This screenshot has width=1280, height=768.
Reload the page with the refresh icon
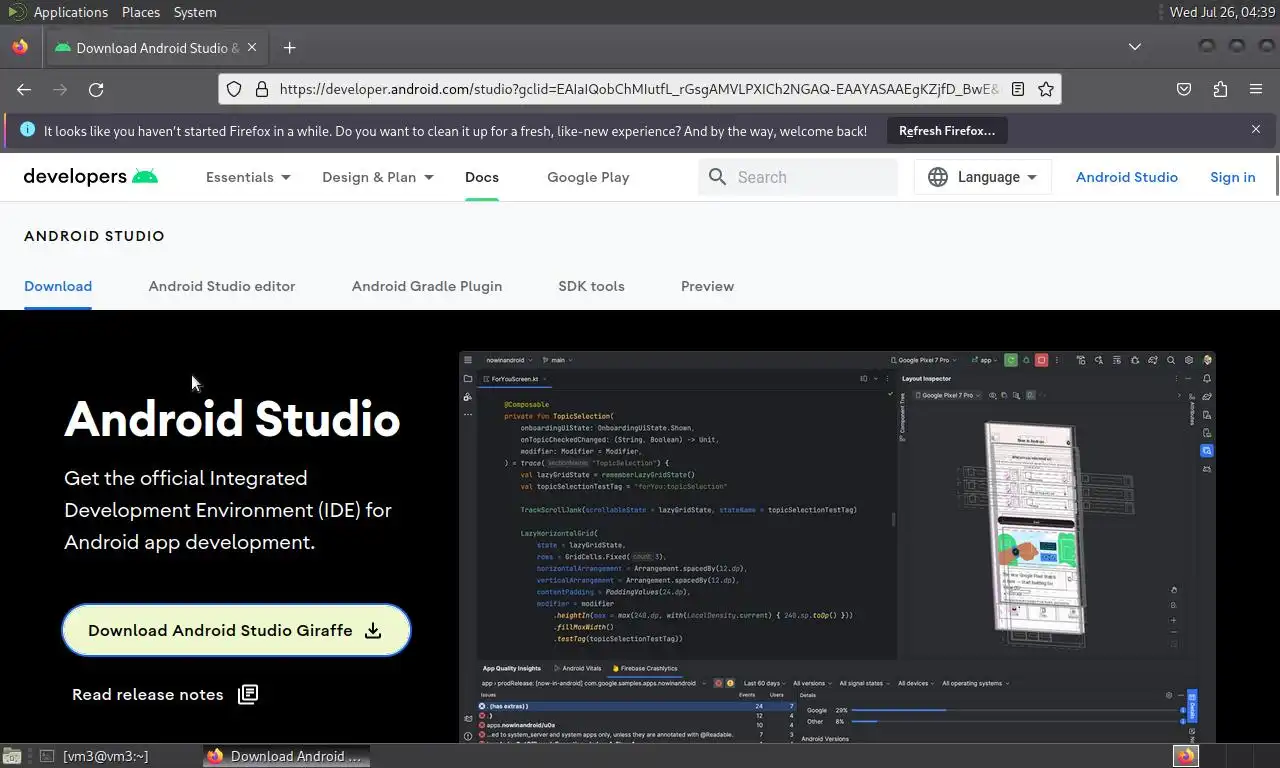click(96, 89)
